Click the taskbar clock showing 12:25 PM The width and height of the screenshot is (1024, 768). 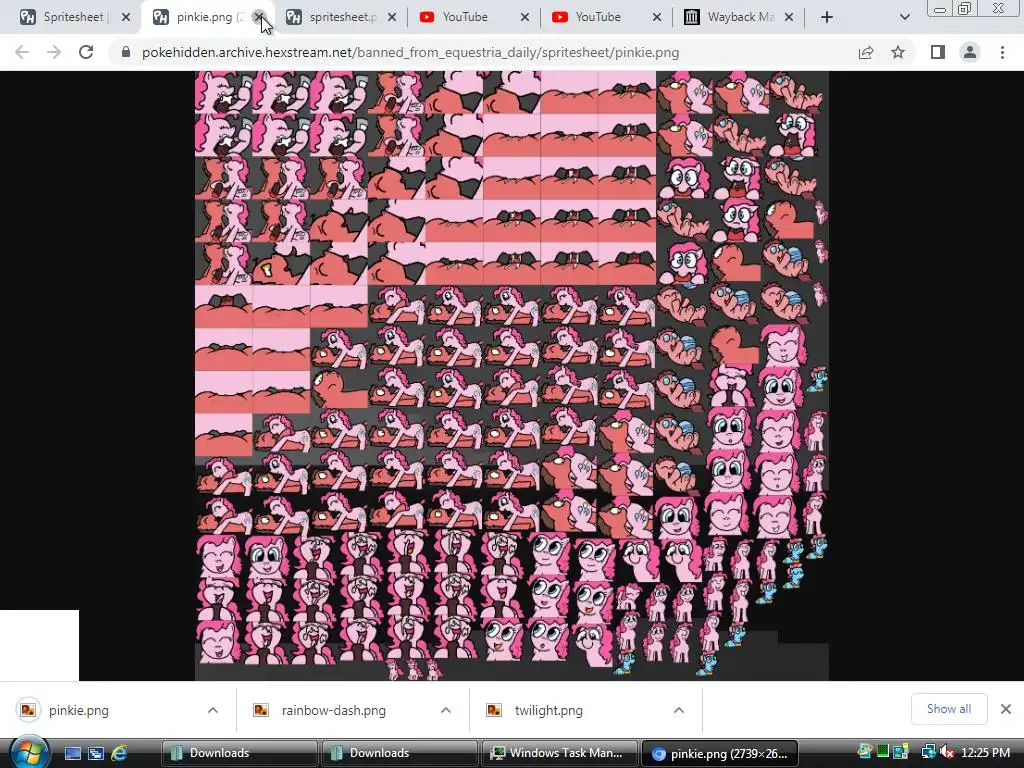985,752
